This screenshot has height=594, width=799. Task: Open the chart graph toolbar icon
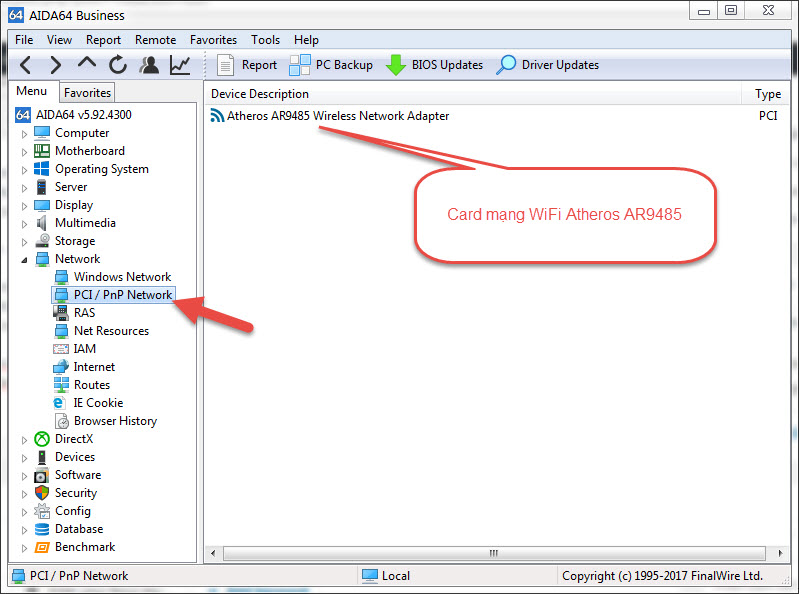tap(180, 65)
